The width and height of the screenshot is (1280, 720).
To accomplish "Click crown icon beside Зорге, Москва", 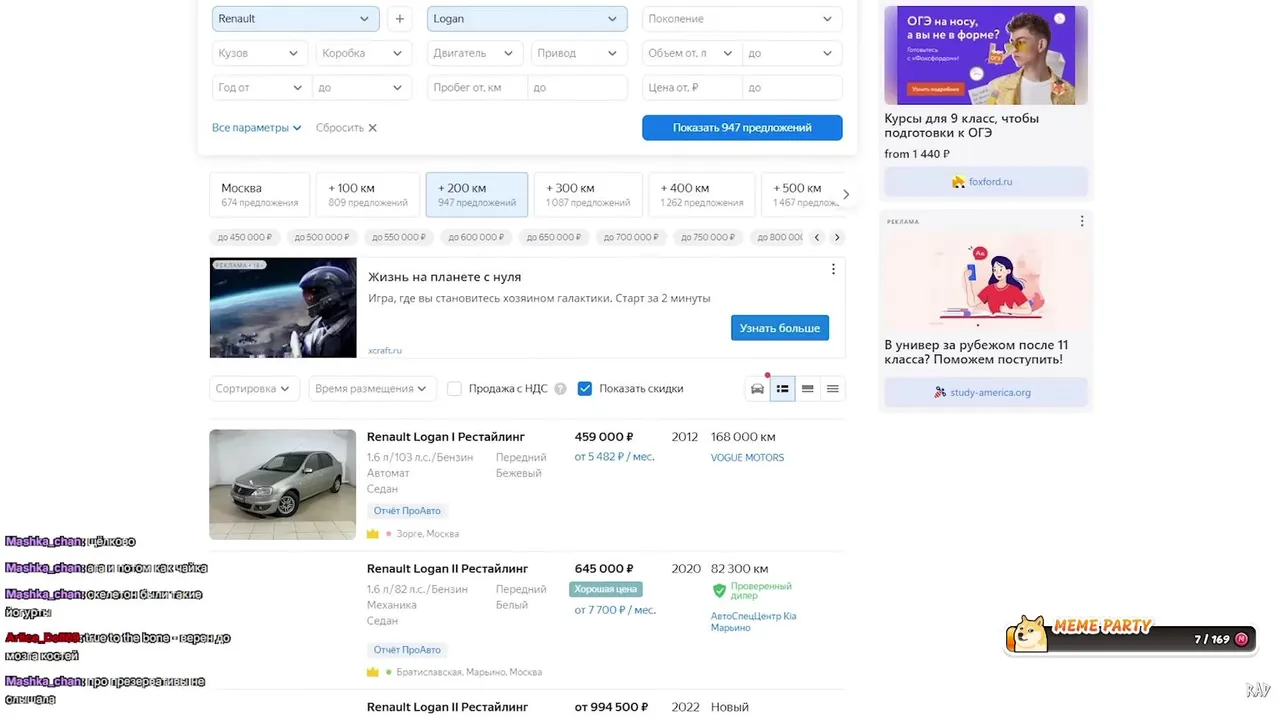I will pos(373,534).
